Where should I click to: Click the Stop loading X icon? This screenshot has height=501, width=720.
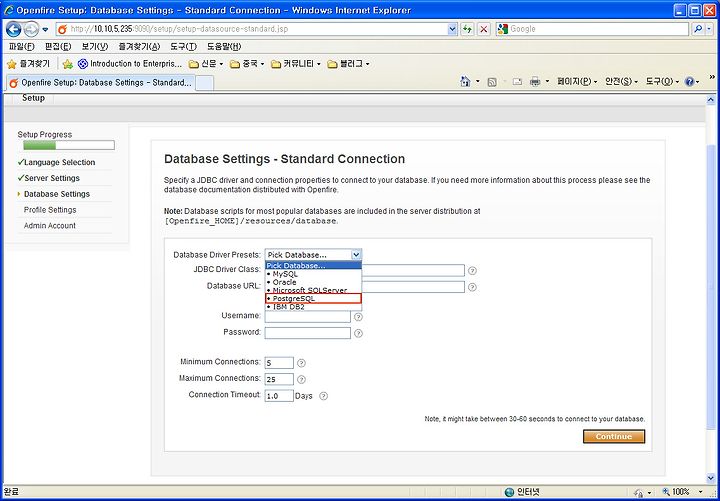pos(484,29)
